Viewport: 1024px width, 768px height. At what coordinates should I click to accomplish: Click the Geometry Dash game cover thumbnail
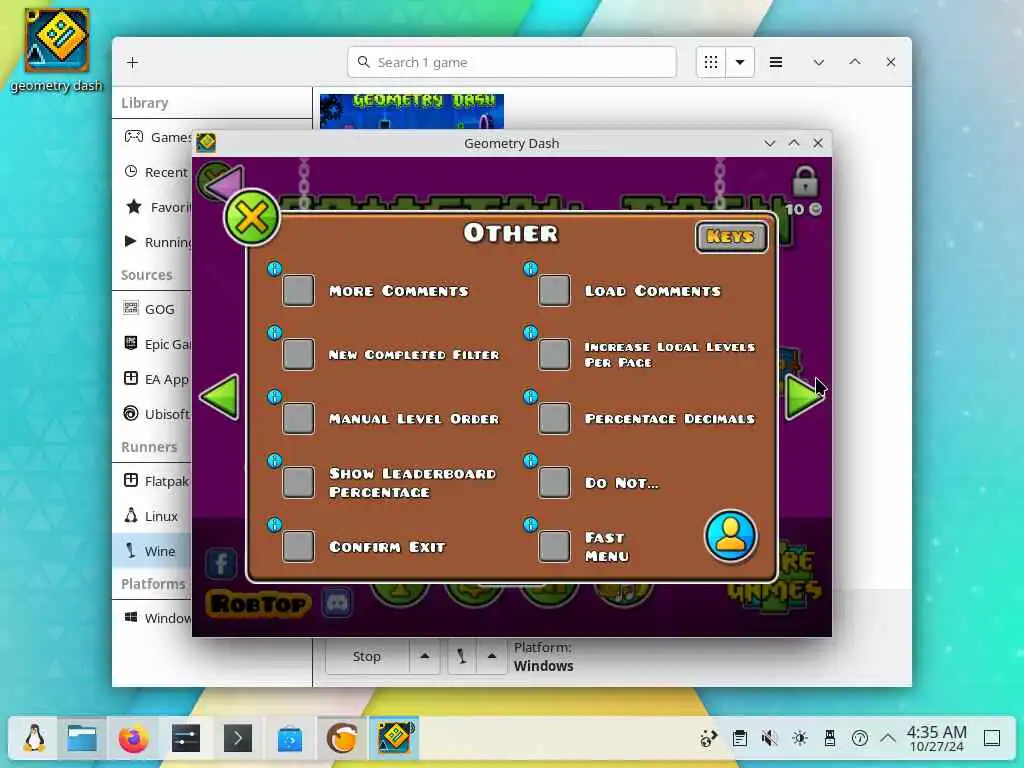pos(411,112)
